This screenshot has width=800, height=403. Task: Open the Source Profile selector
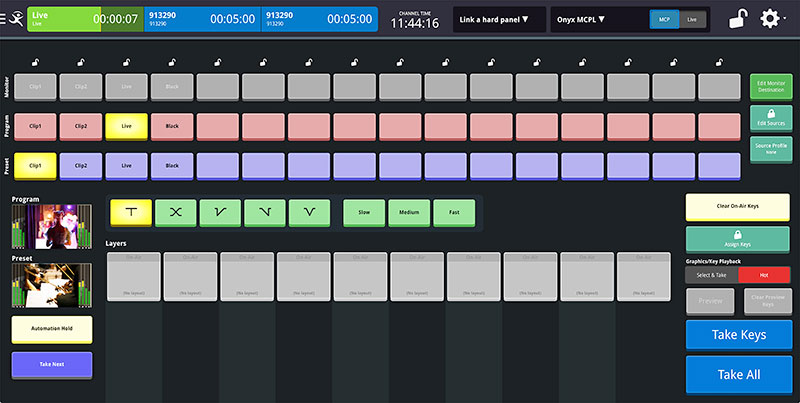click(x=770, y=149)
